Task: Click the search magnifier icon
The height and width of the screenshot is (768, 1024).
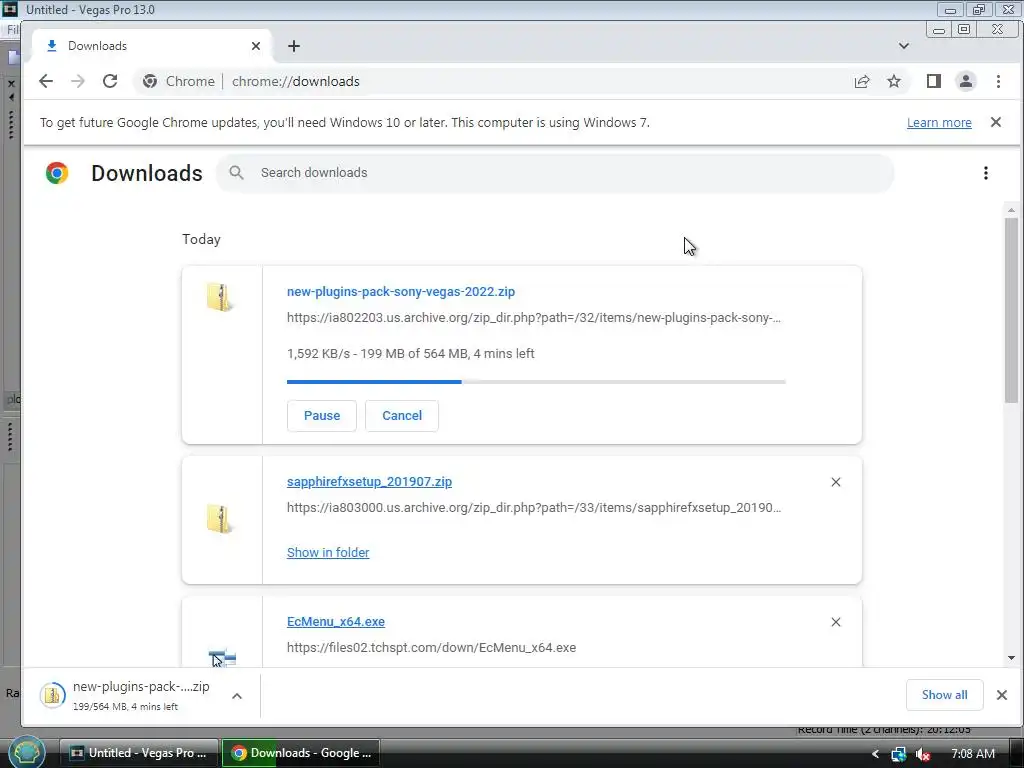Action: 236,172
